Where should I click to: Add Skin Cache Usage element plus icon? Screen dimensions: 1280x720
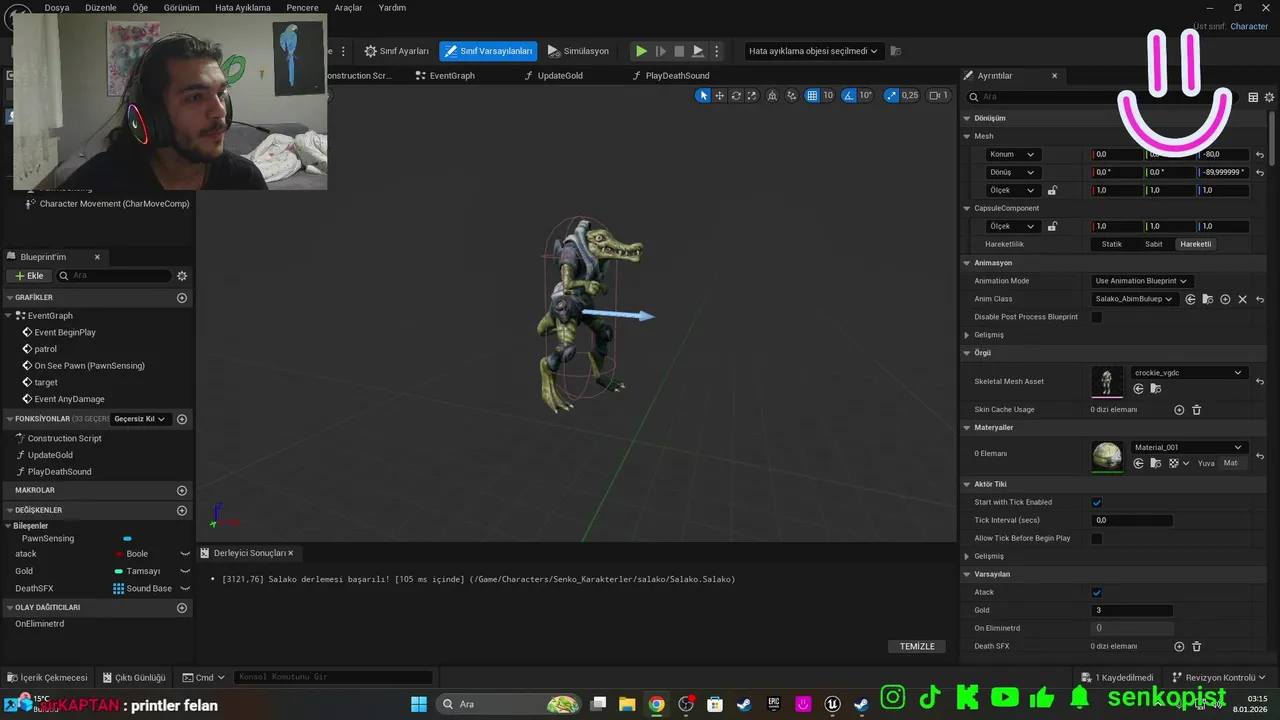tap(1179, 410)
